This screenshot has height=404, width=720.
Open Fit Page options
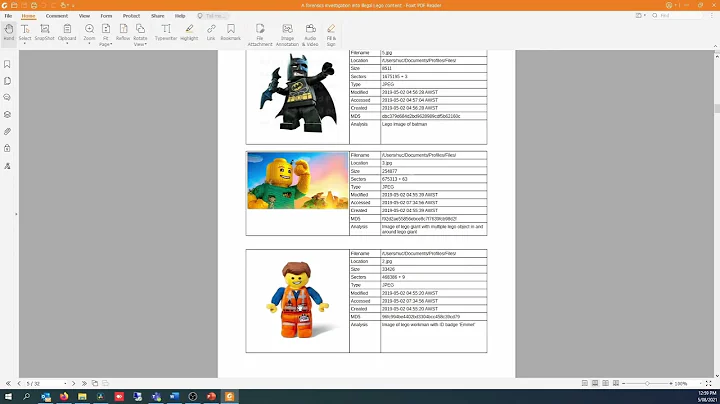click(106, 35)
